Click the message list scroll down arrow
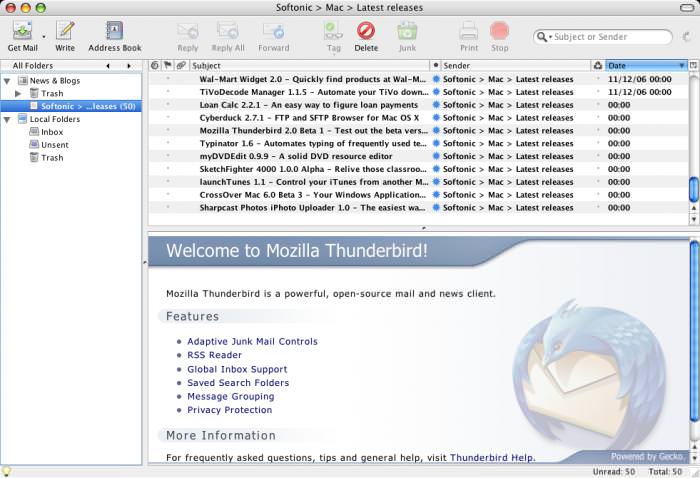Image resolution: width=700 pixels, height=478 pixels. pos(694,219)
